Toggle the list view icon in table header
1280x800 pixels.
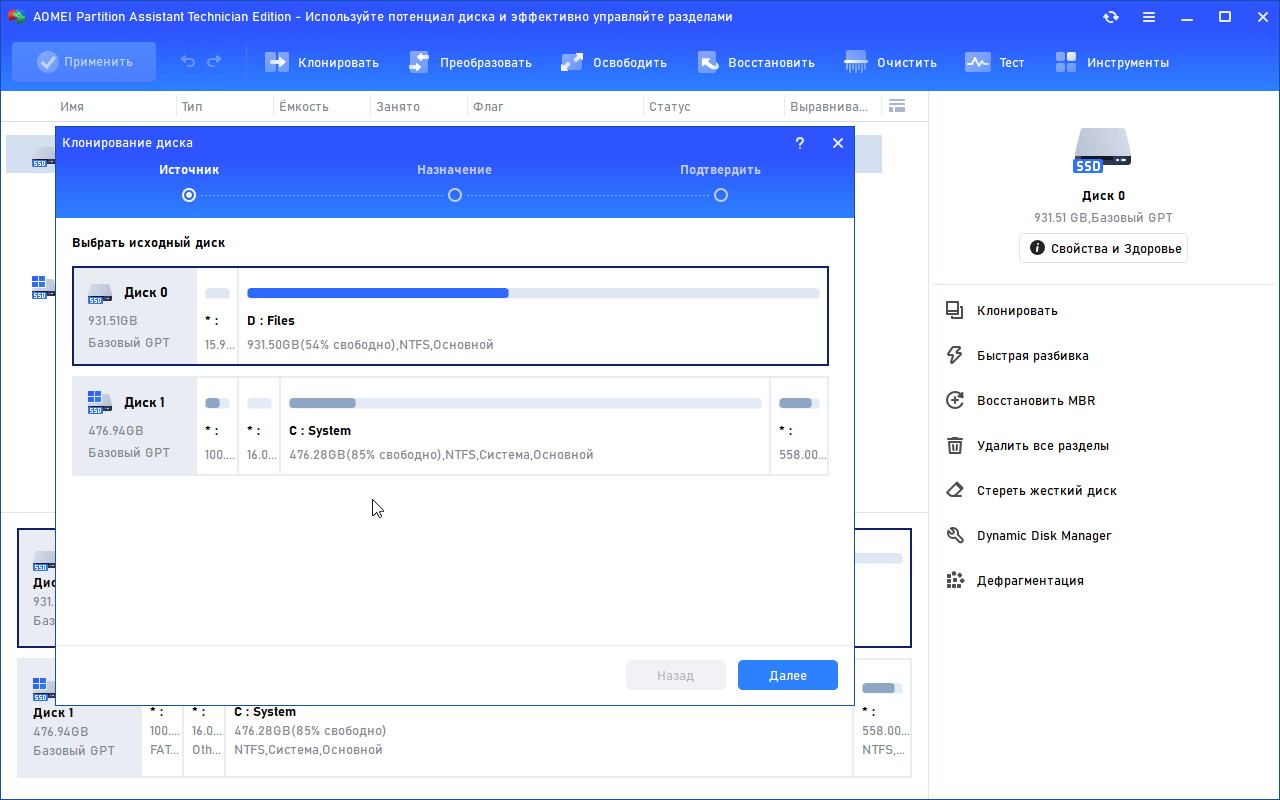[896, 106]
